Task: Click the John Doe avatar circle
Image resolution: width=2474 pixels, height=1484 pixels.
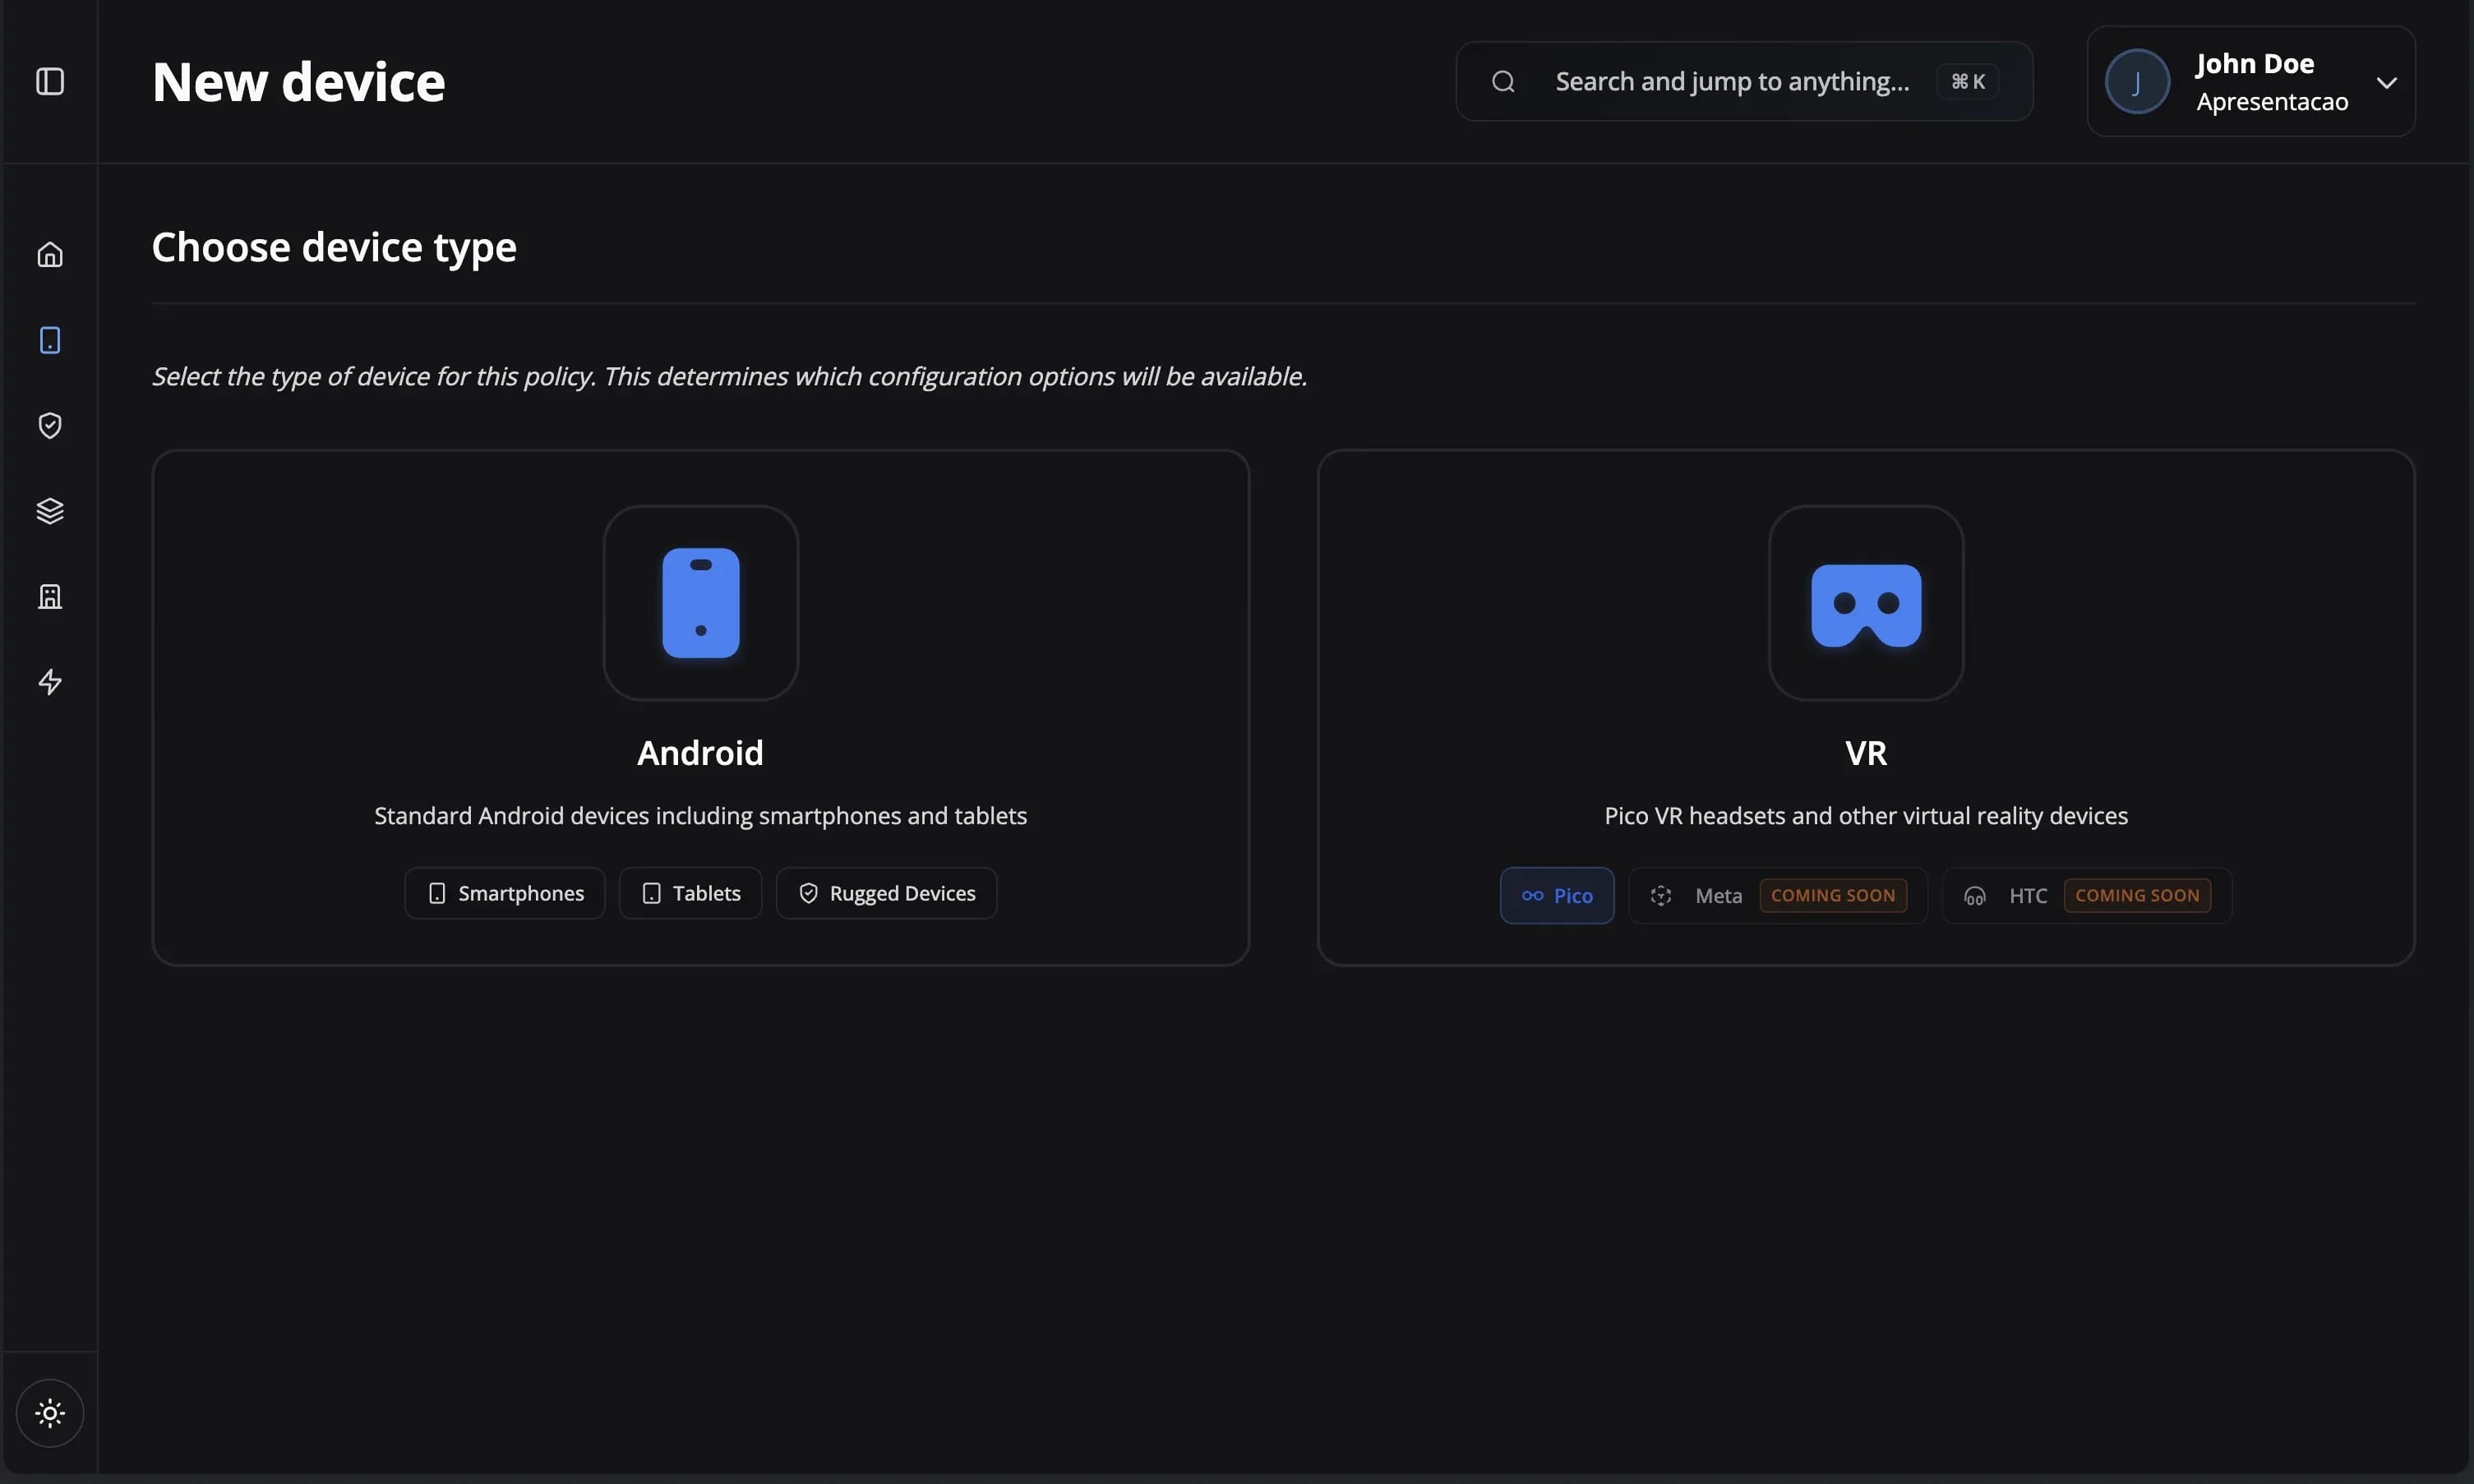Action: pos(2137,81)
